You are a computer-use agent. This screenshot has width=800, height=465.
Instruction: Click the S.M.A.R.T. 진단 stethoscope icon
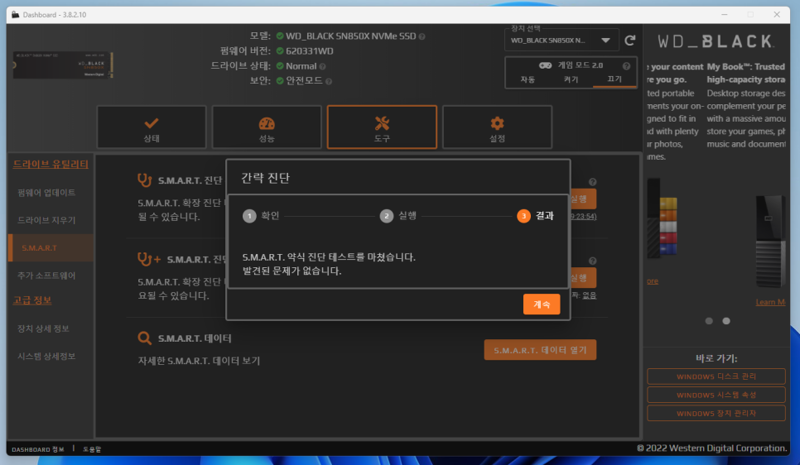pyautogui.click(x=144, y=180)
